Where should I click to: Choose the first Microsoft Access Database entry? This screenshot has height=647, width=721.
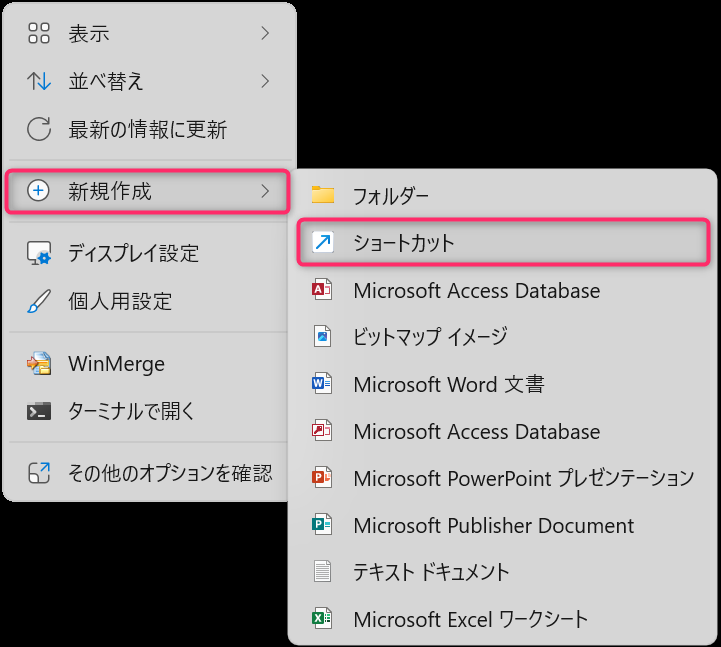coord(504,290)
